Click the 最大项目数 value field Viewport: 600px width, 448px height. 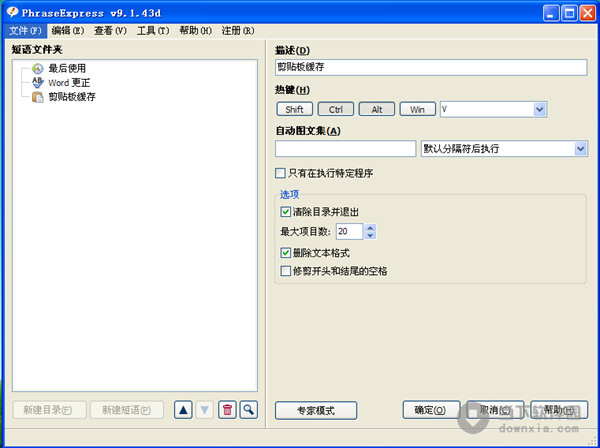point(349,231)
